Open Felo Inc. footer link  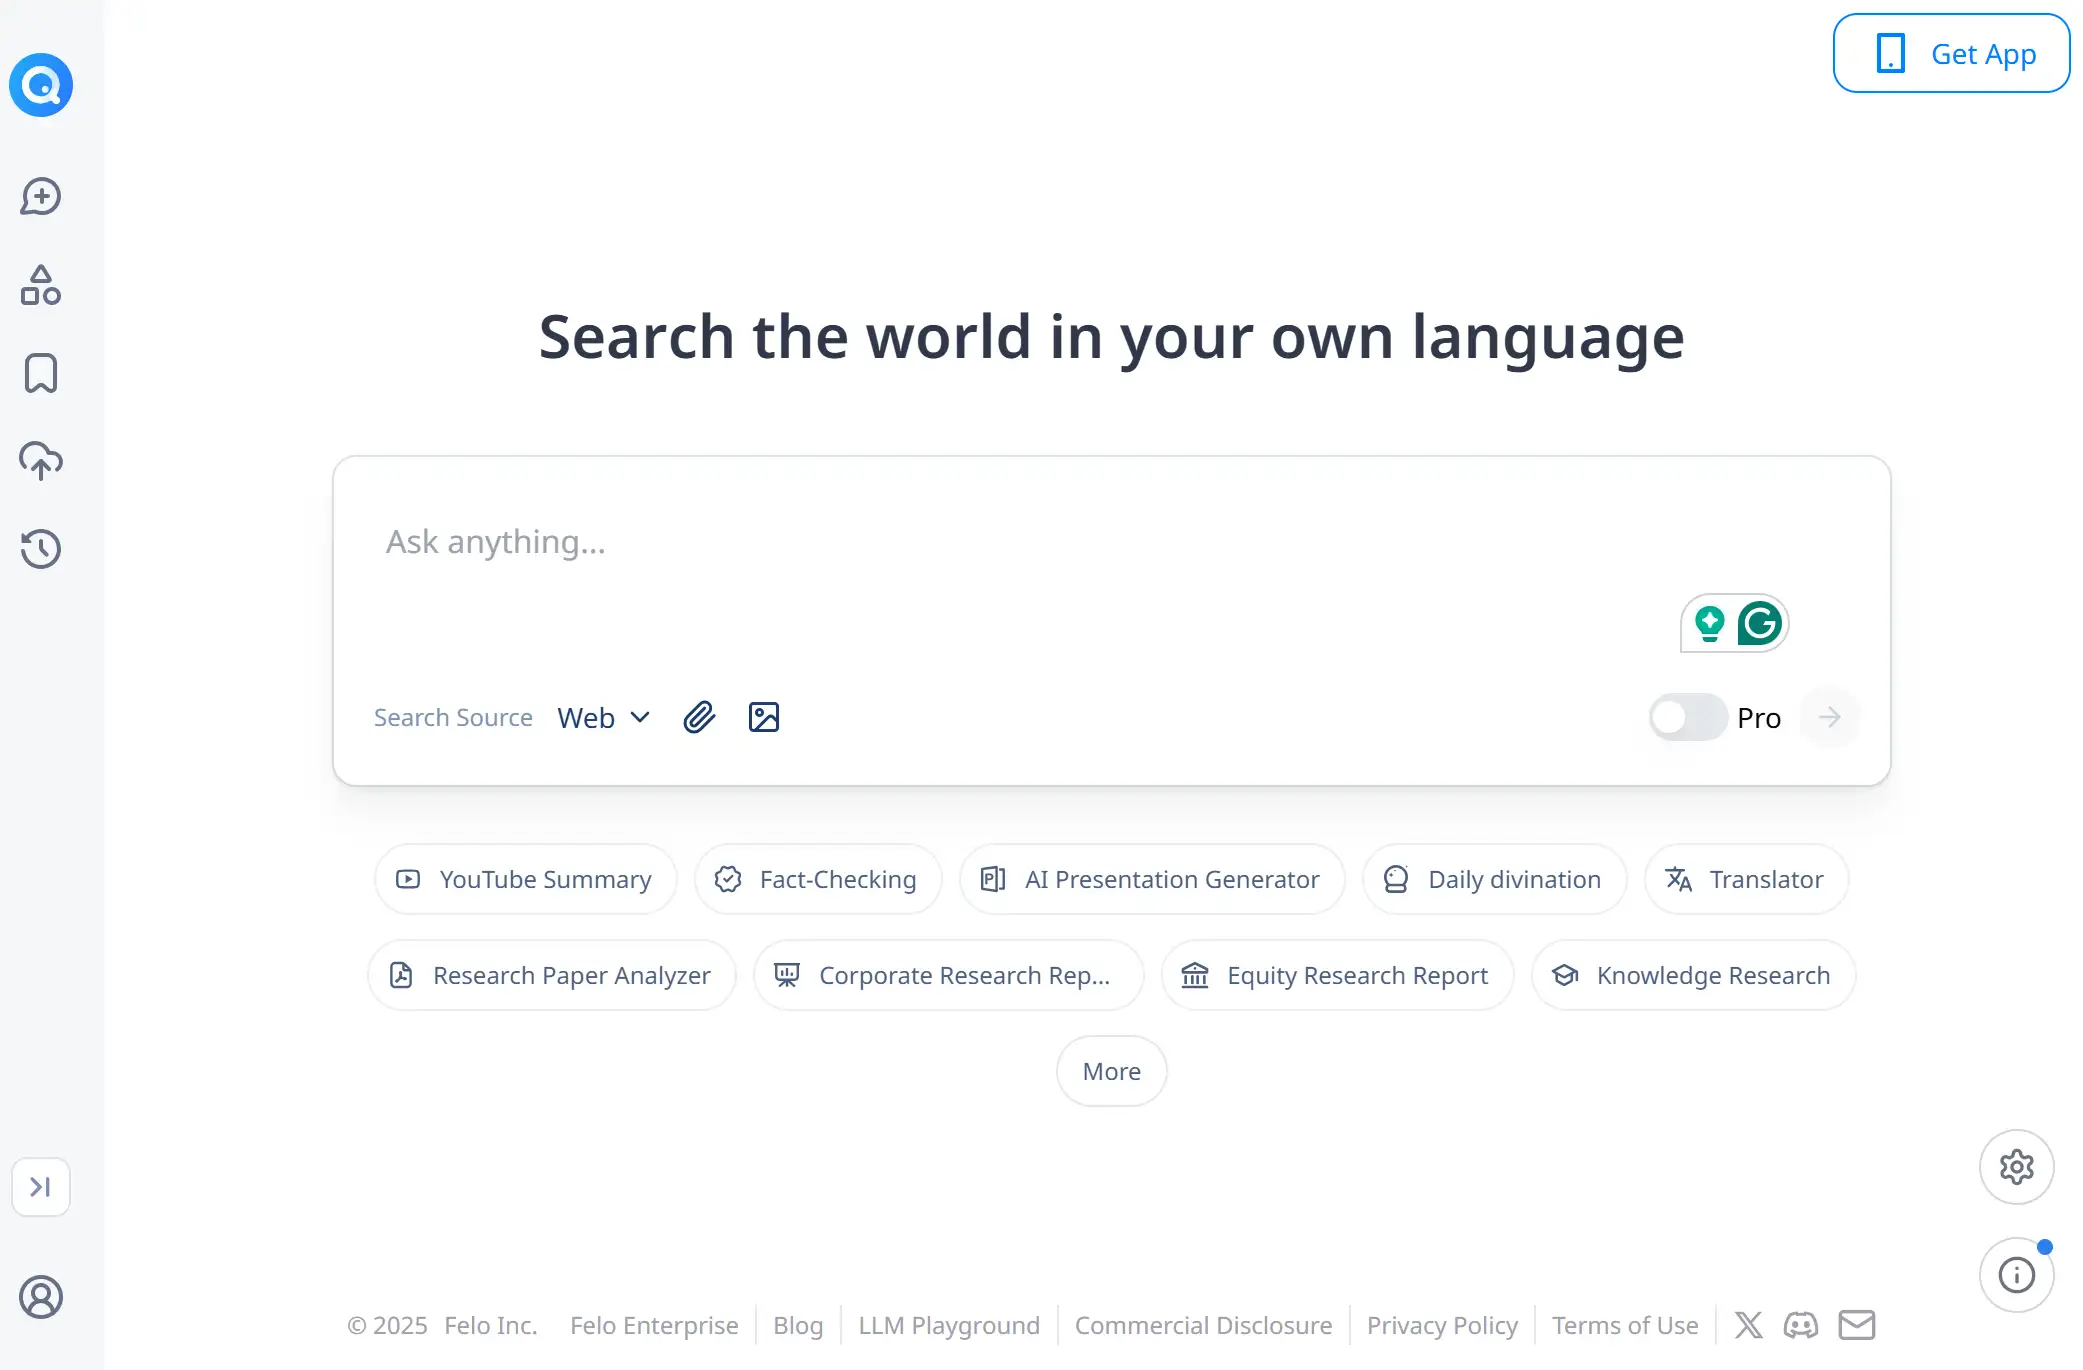[491, 1325]
